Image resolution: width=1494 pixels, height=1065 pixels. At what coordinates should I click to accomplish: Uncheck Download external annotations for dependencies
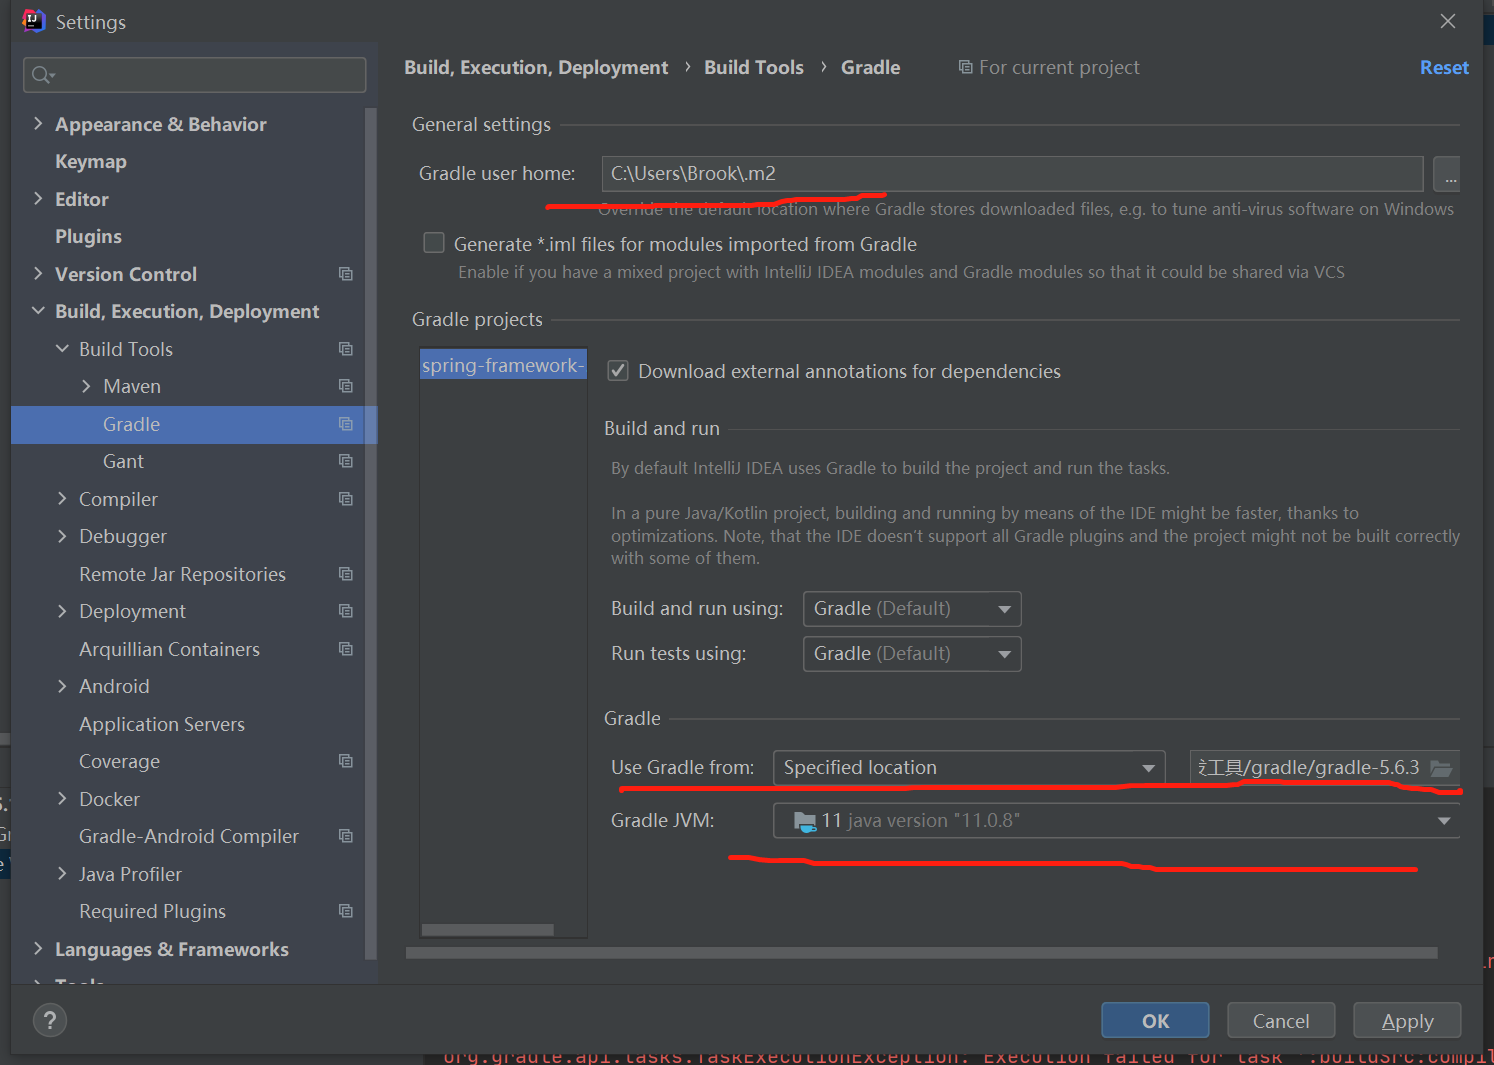click(x=618, y=371)
